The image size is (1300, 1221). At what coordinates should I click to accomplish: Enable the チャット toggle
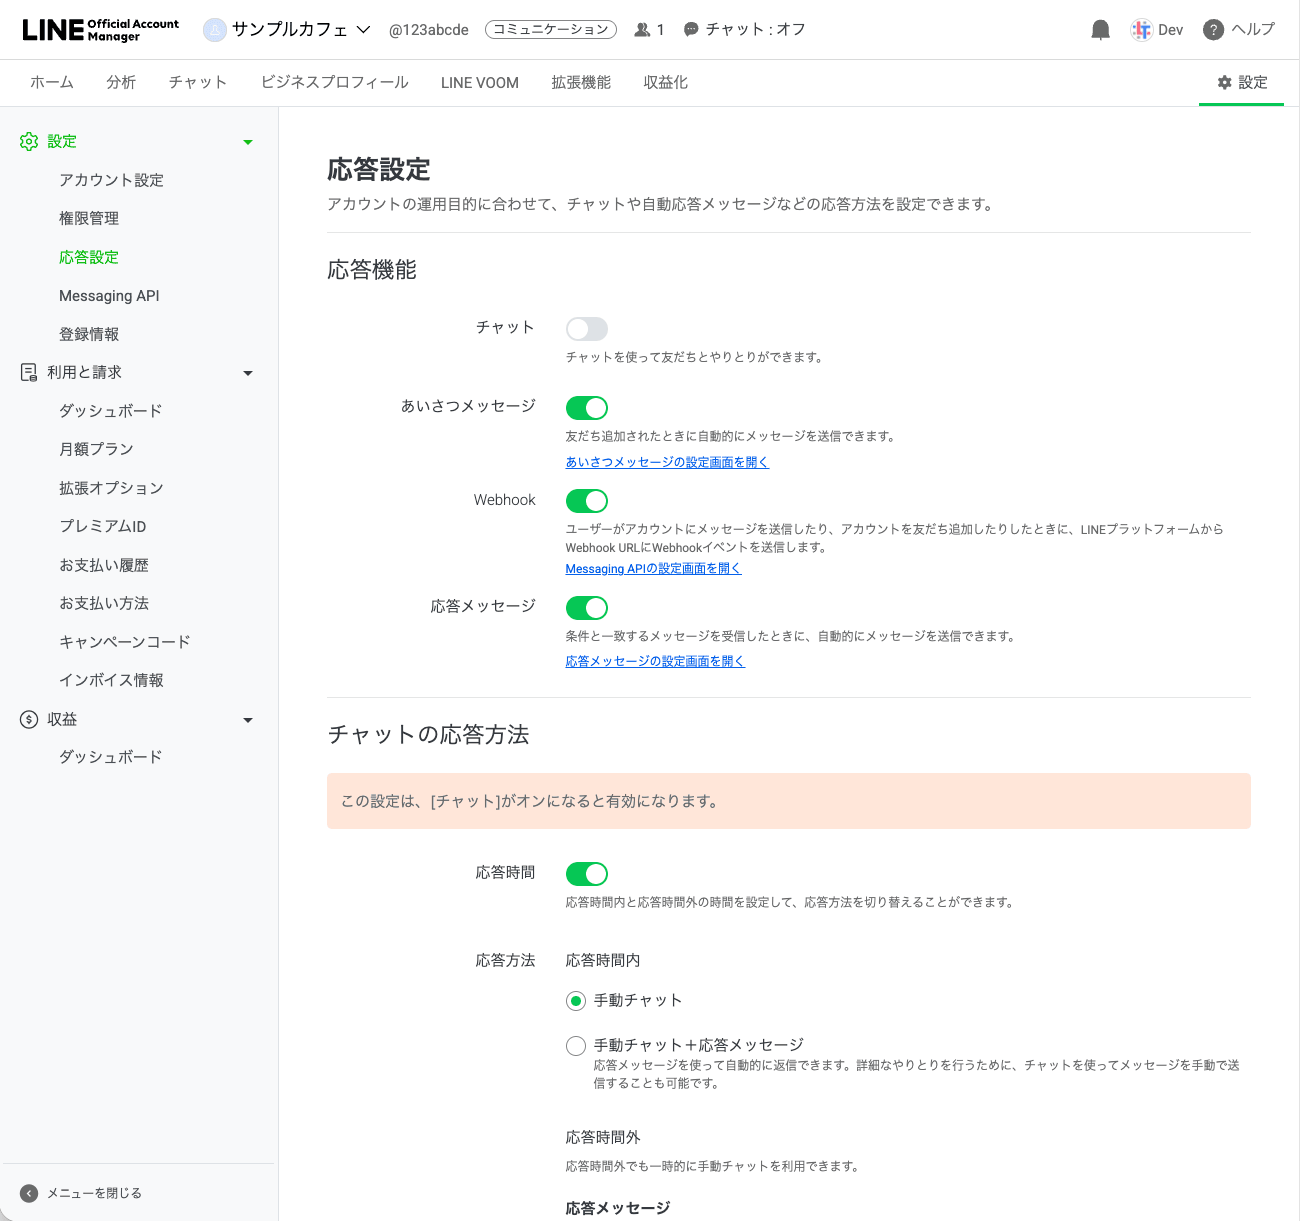coord(587,329)
